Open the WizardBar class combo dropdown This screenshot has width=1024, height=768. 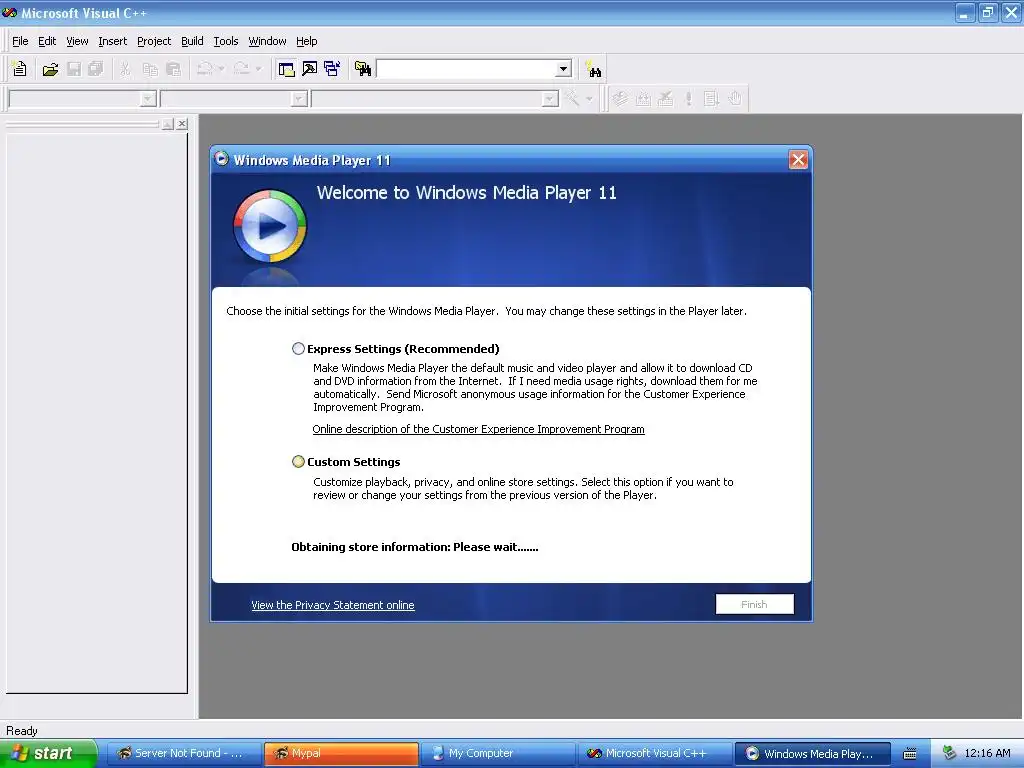[148, 99]
